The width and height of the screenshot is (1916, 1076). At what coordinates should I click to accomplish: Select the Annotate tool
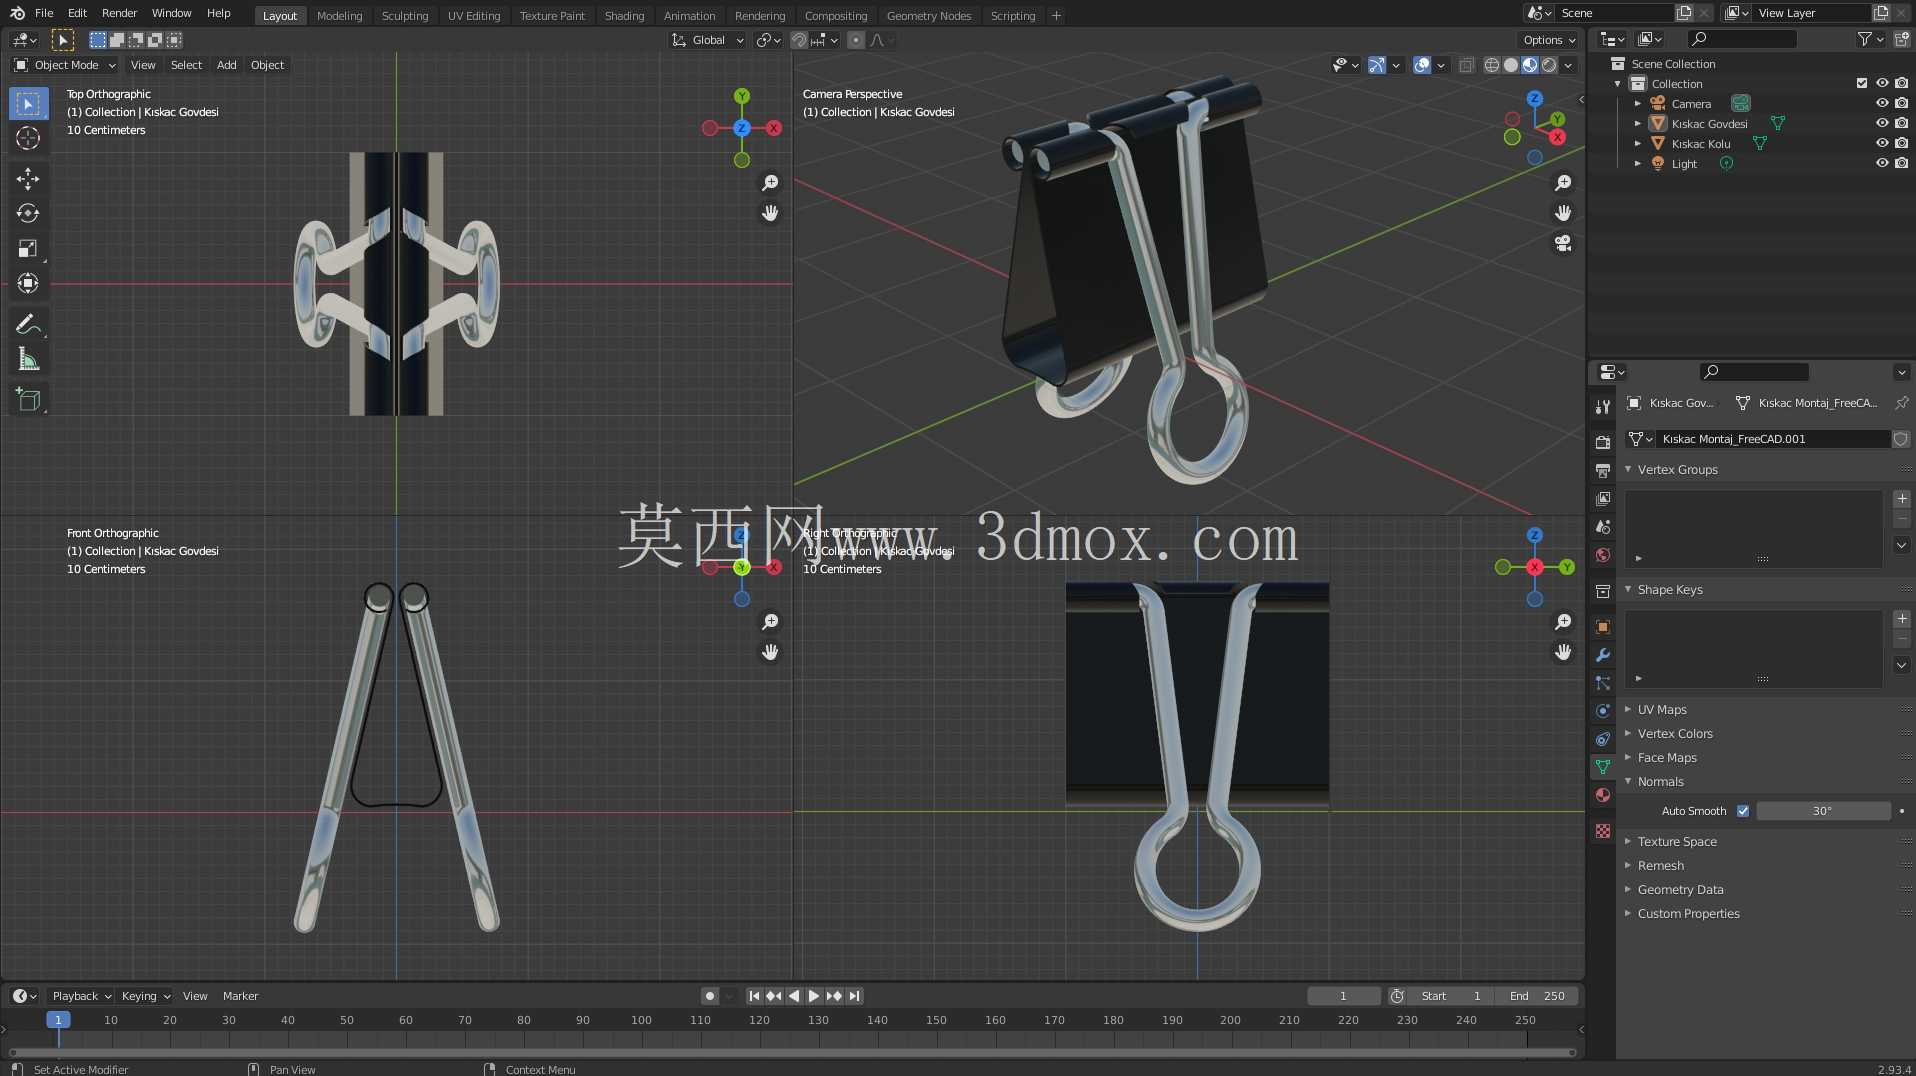pyautogui.click(x=28, y=324)
